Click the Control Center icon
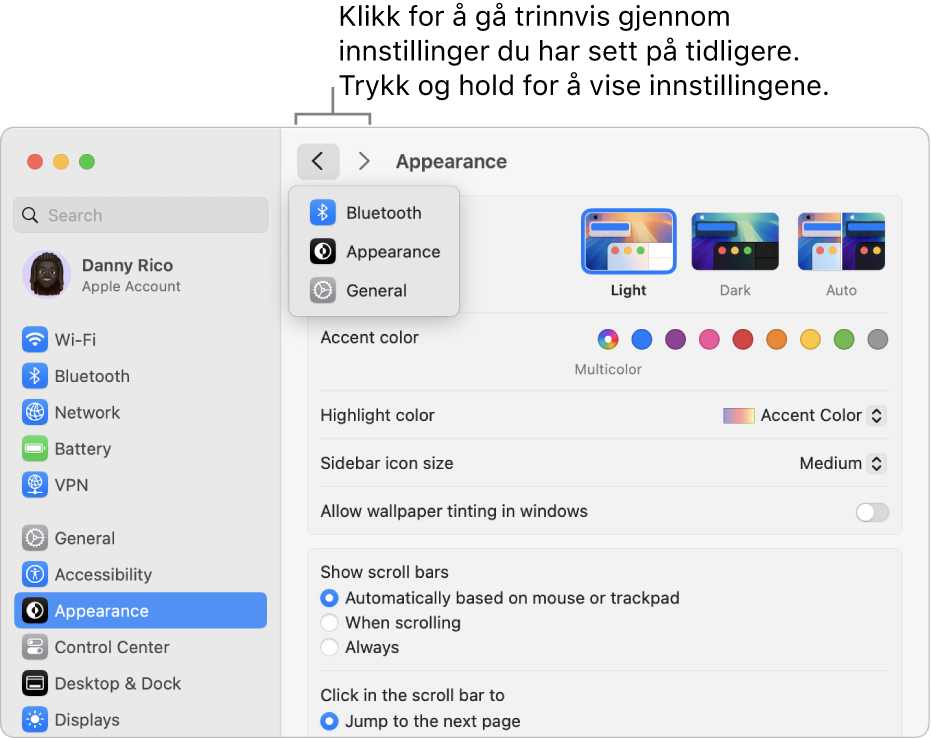 click(x=35, y=647)
